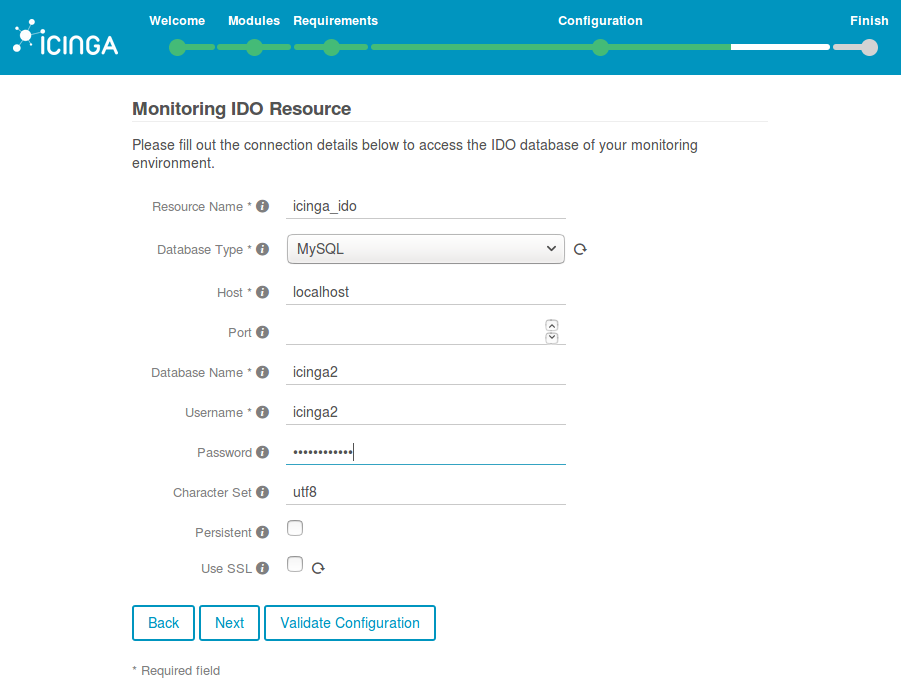901x687 pixels.
Task: Focus the Database Name field
Action: [426, 372]
